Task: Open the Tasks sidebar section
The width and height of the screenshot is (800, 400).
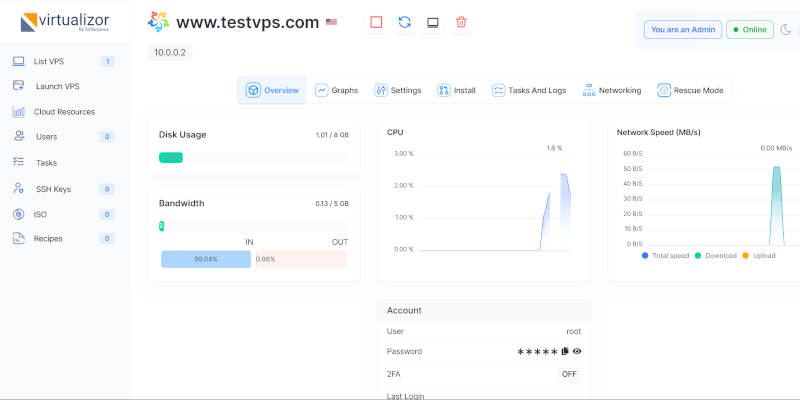Action: [x=46, y=162]
